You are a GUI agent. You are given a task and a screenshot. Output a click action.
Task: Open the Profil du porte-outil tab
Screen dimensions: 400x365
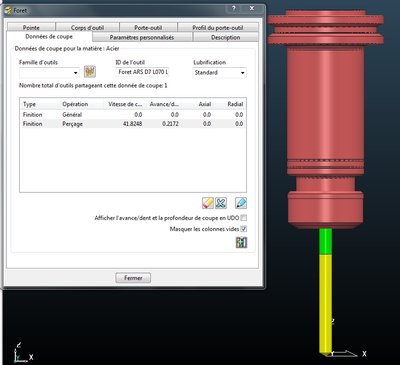click(218, 27)
